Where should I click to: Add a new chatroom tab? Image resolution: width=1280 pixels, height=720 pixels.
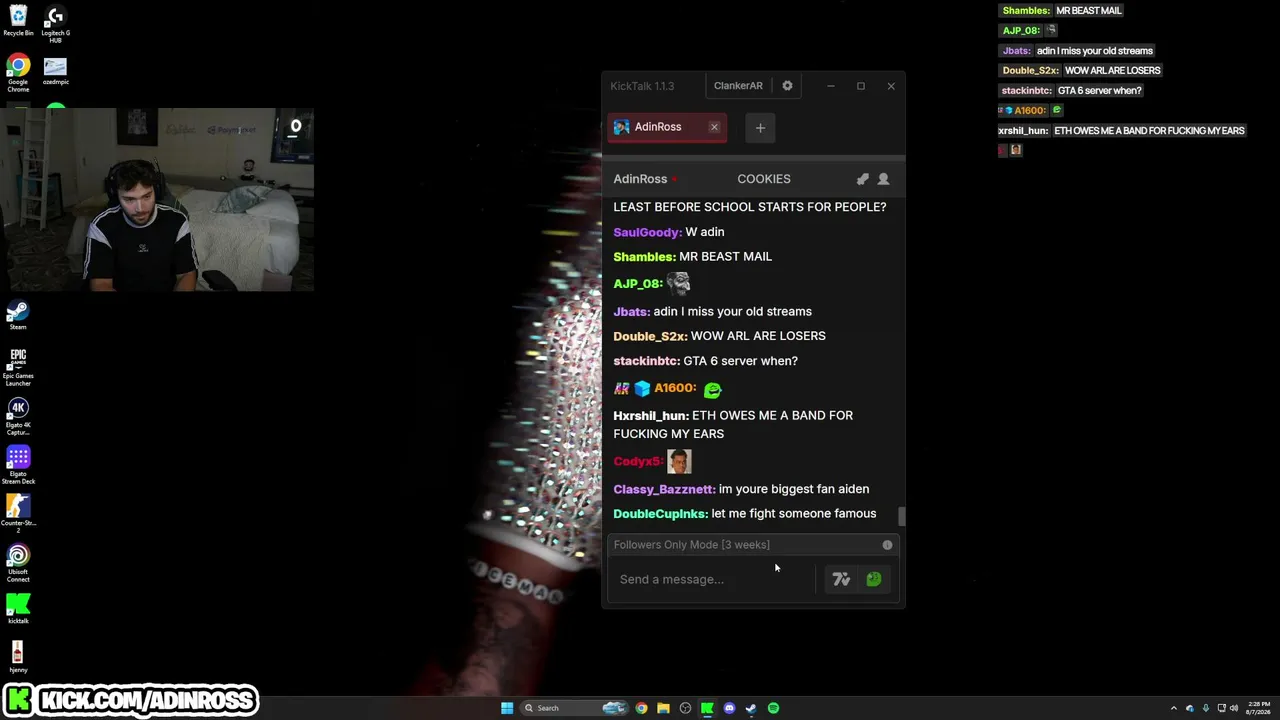pos(760,128)
